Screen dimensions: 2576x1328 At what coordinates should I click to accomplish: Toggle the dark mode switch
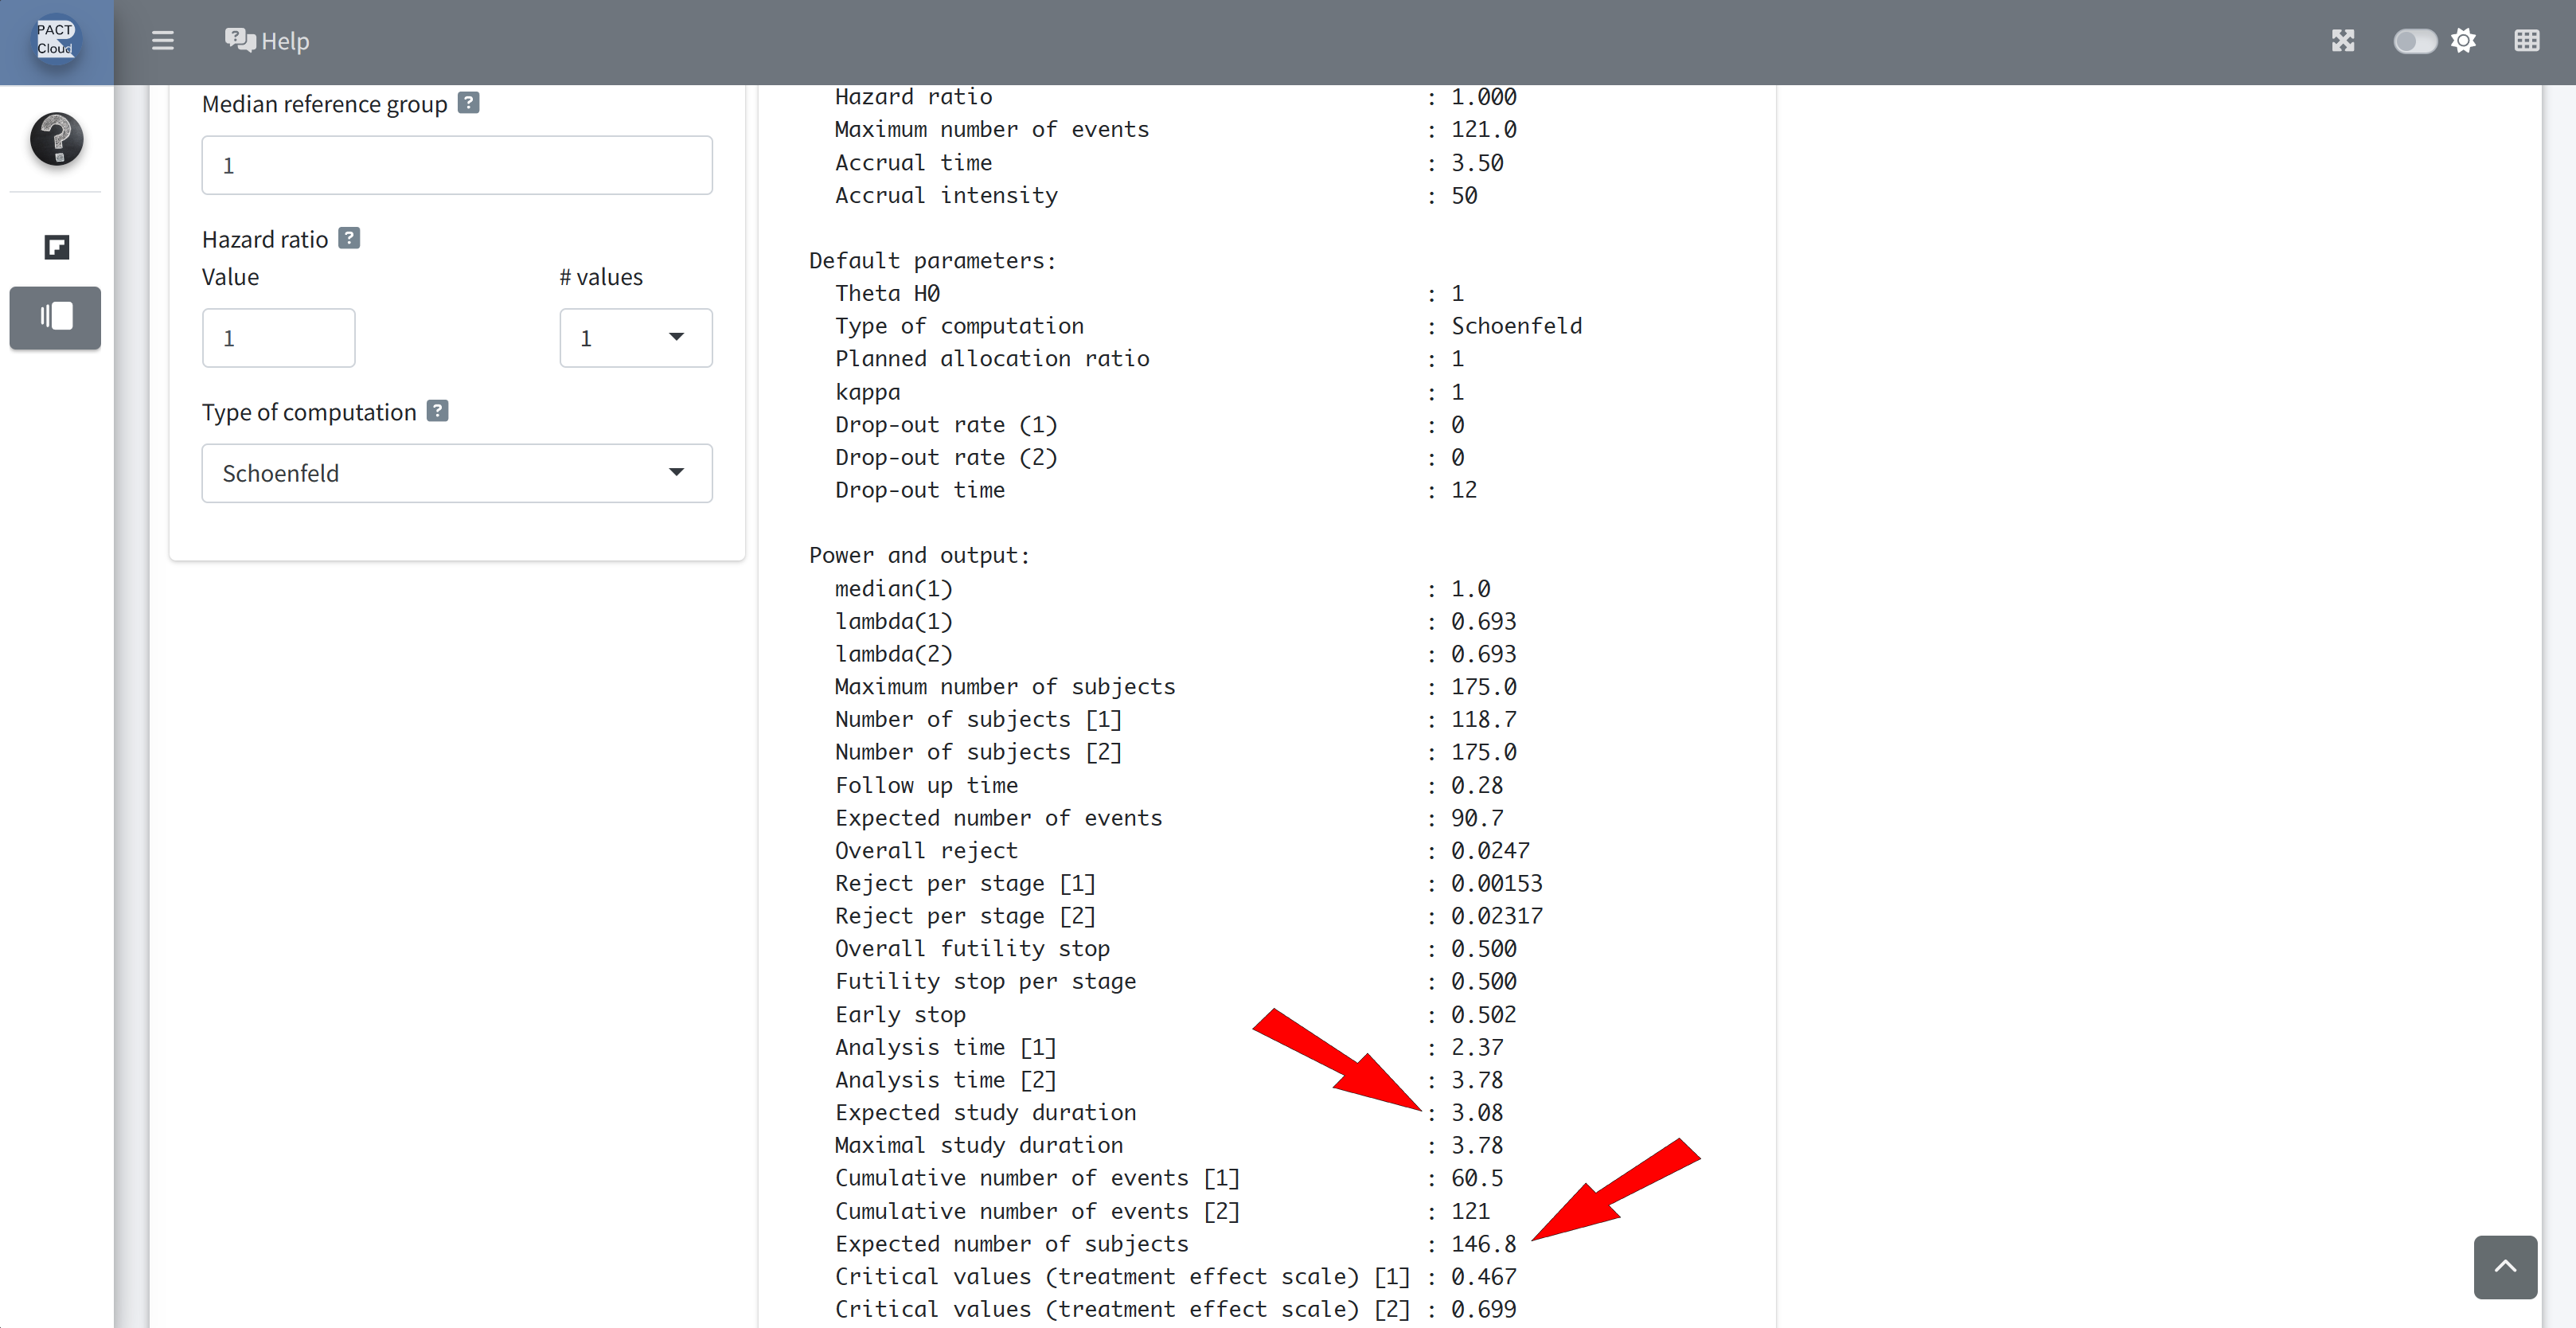pos(2414,41)
